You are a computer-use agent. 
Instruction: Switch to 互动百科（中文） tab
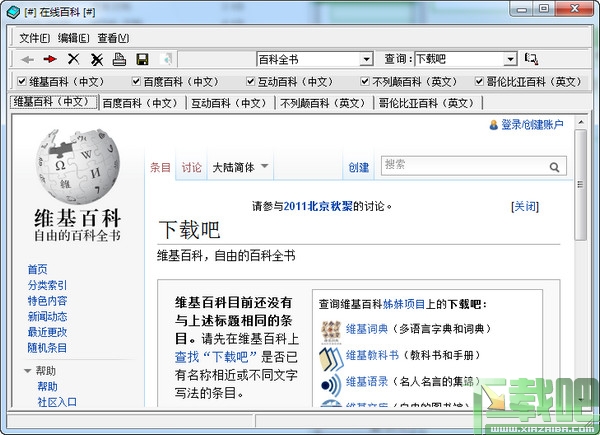pyautogui.click(x=230, y=103)
